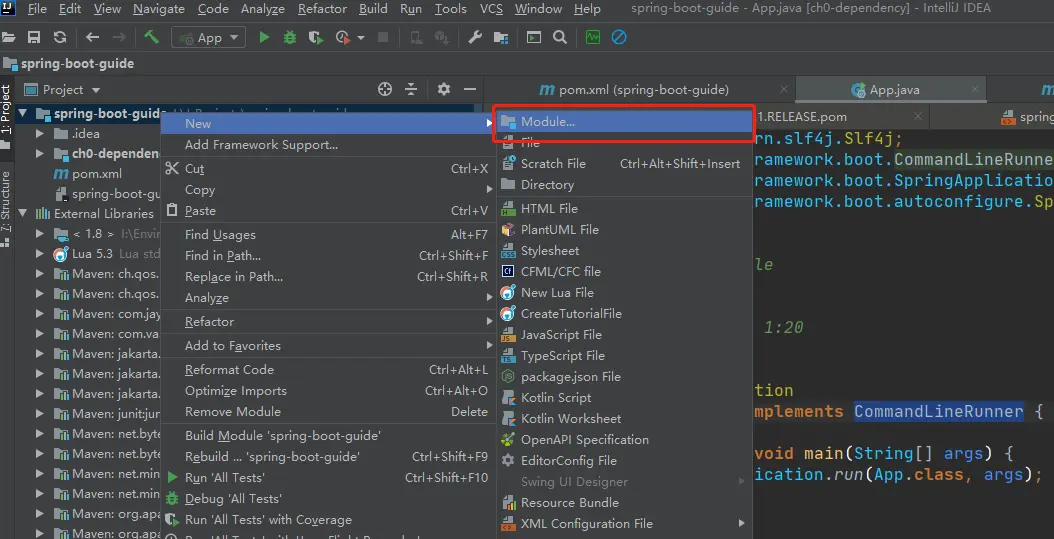
Task: Collapse all with Project panel icon
Action: (x=411, y=89)
